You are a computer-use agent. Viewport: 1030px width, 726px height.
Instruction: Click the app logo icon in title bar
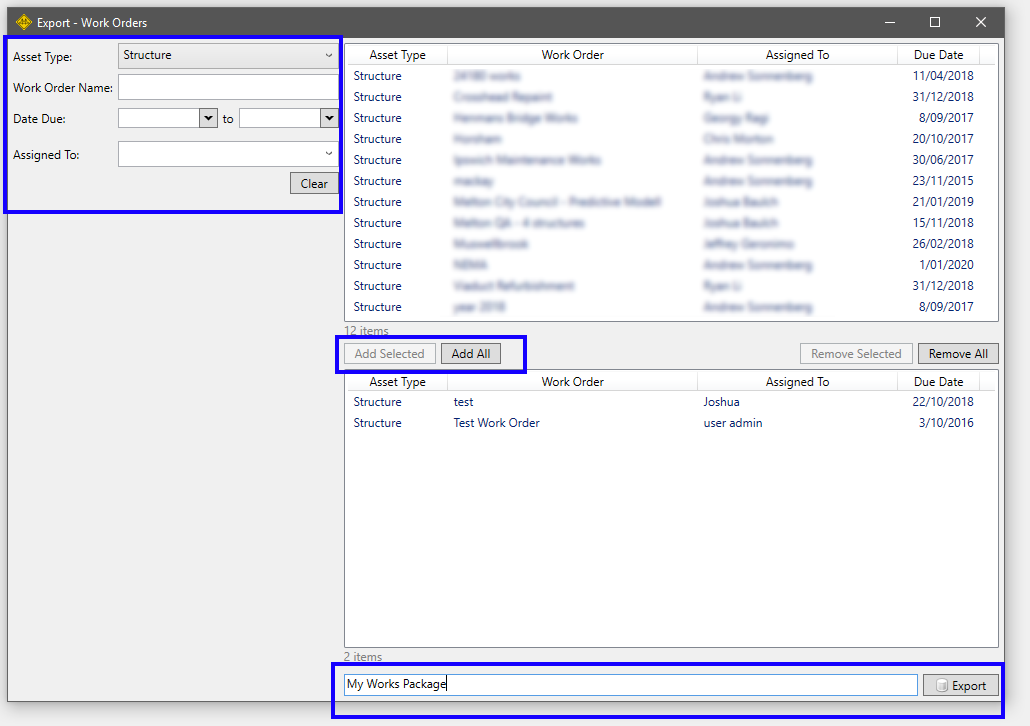24,22
